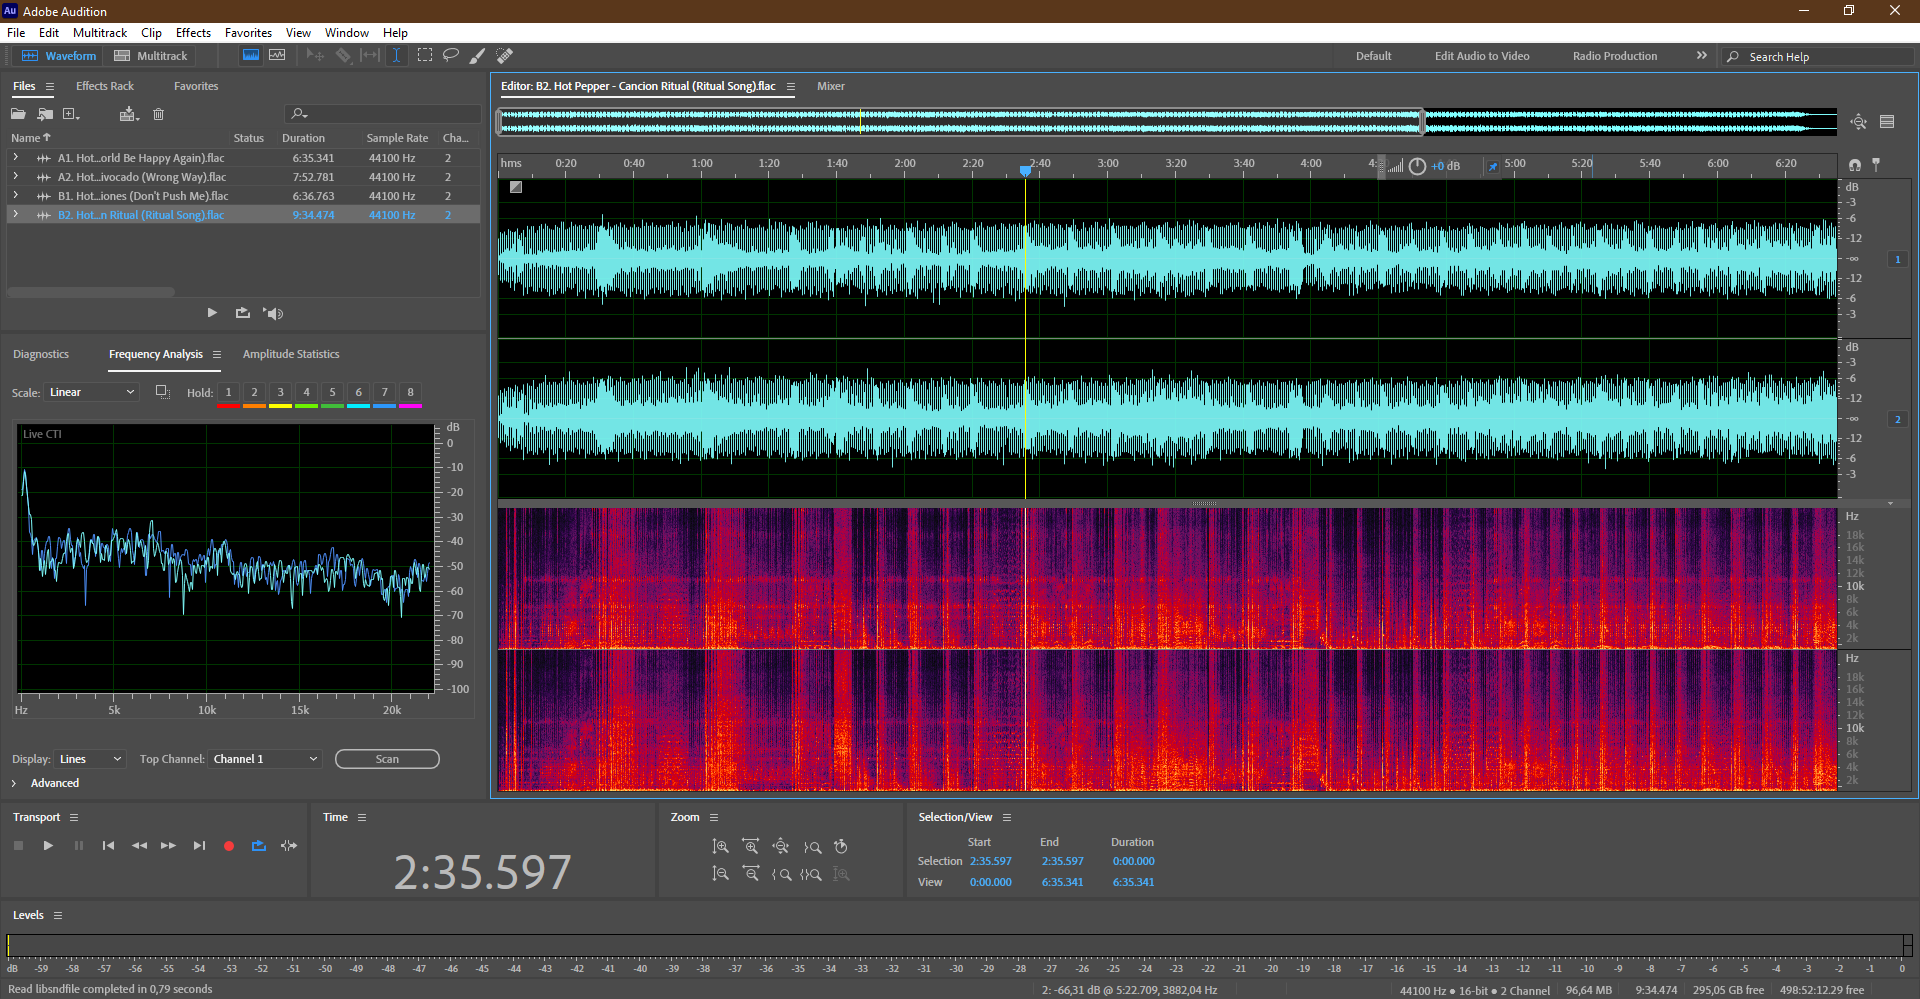This screenshot has width=1920, height=999.
Task: Toggle Show Spectral Pitch Display
Action: click(x=277, y=56)
